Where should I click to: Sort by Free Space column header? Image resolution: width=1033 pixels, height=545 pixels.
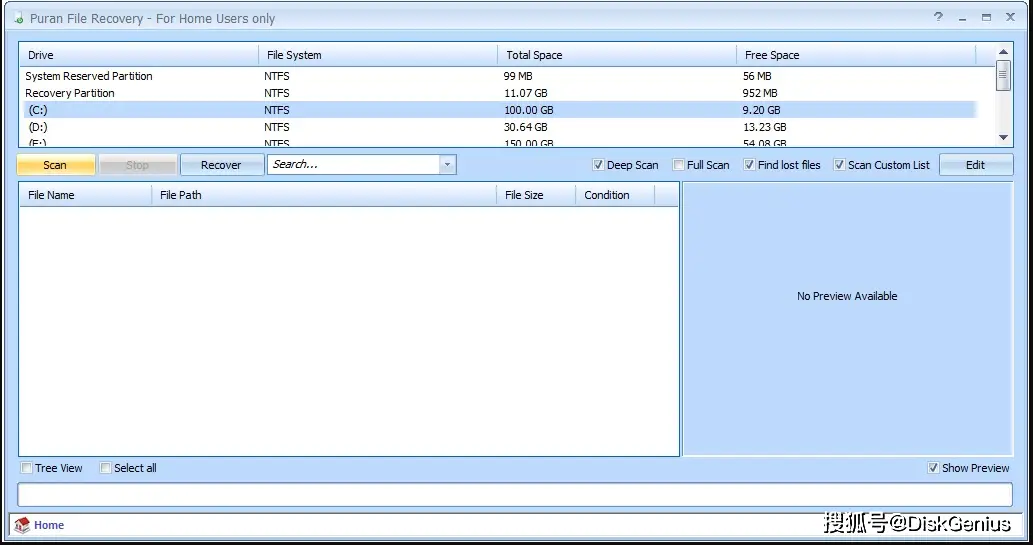[856, 55]
